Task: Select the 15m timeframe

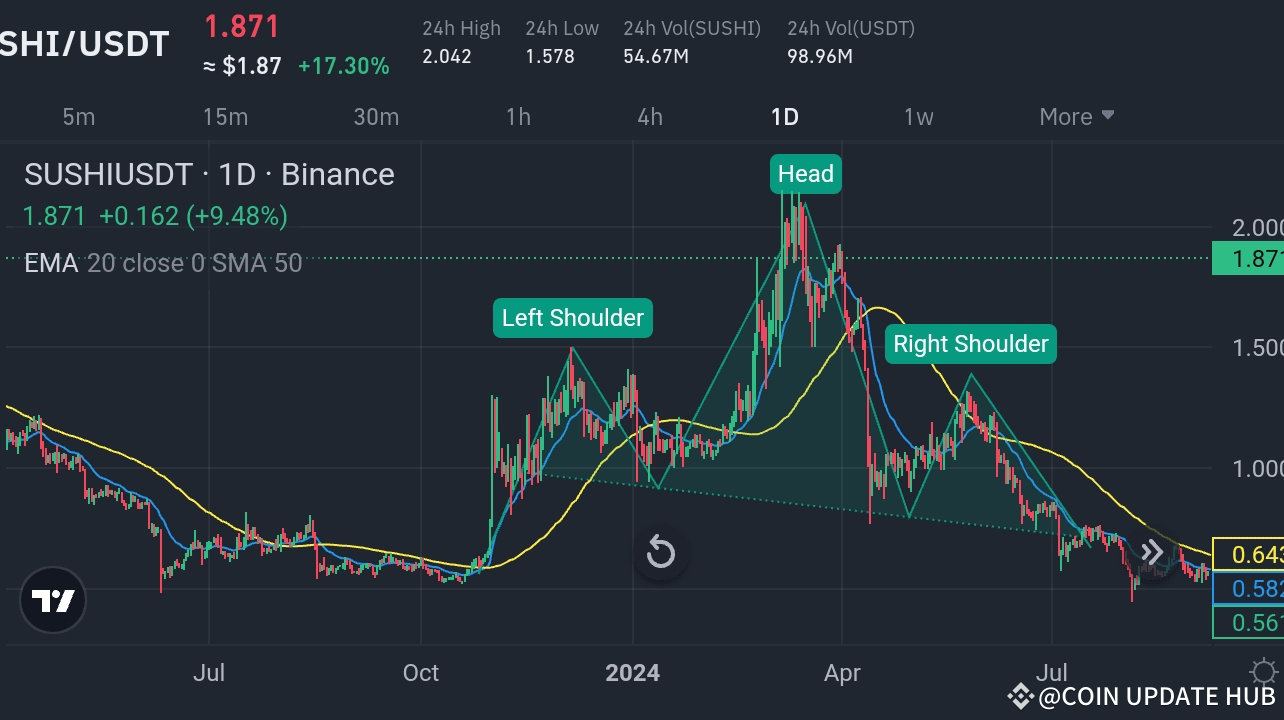Action: click(x=225, y=117)
